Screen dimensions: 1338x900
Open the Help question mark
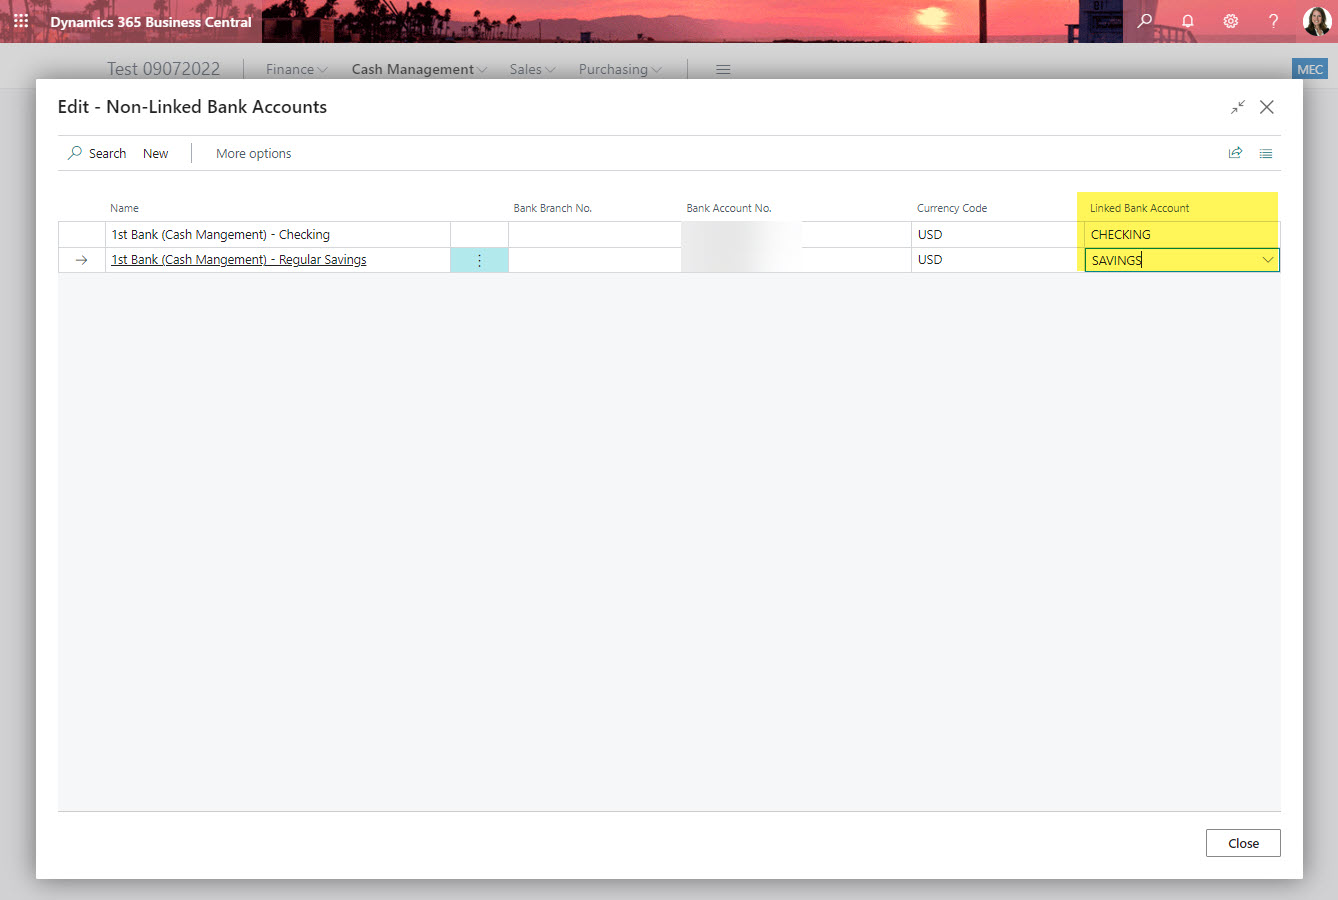point(1273,21)
